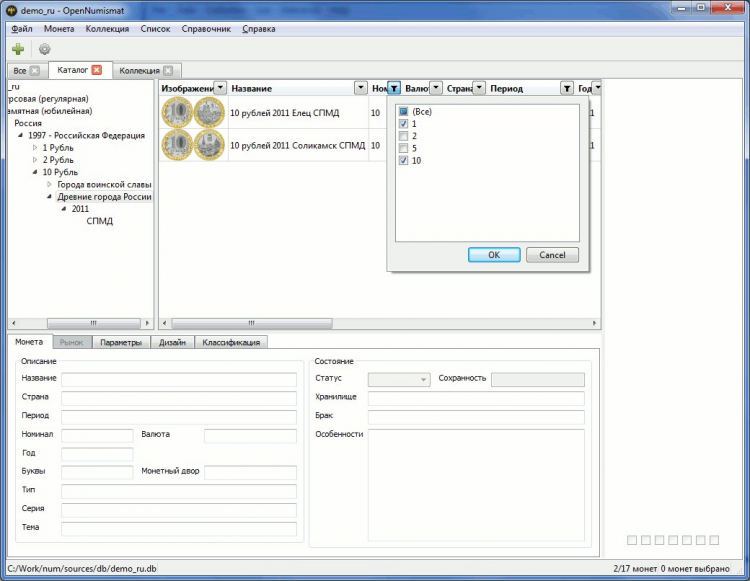Select the Соликамск coin image thumbnail
The image size is (750, 581).
click(193, 145)
